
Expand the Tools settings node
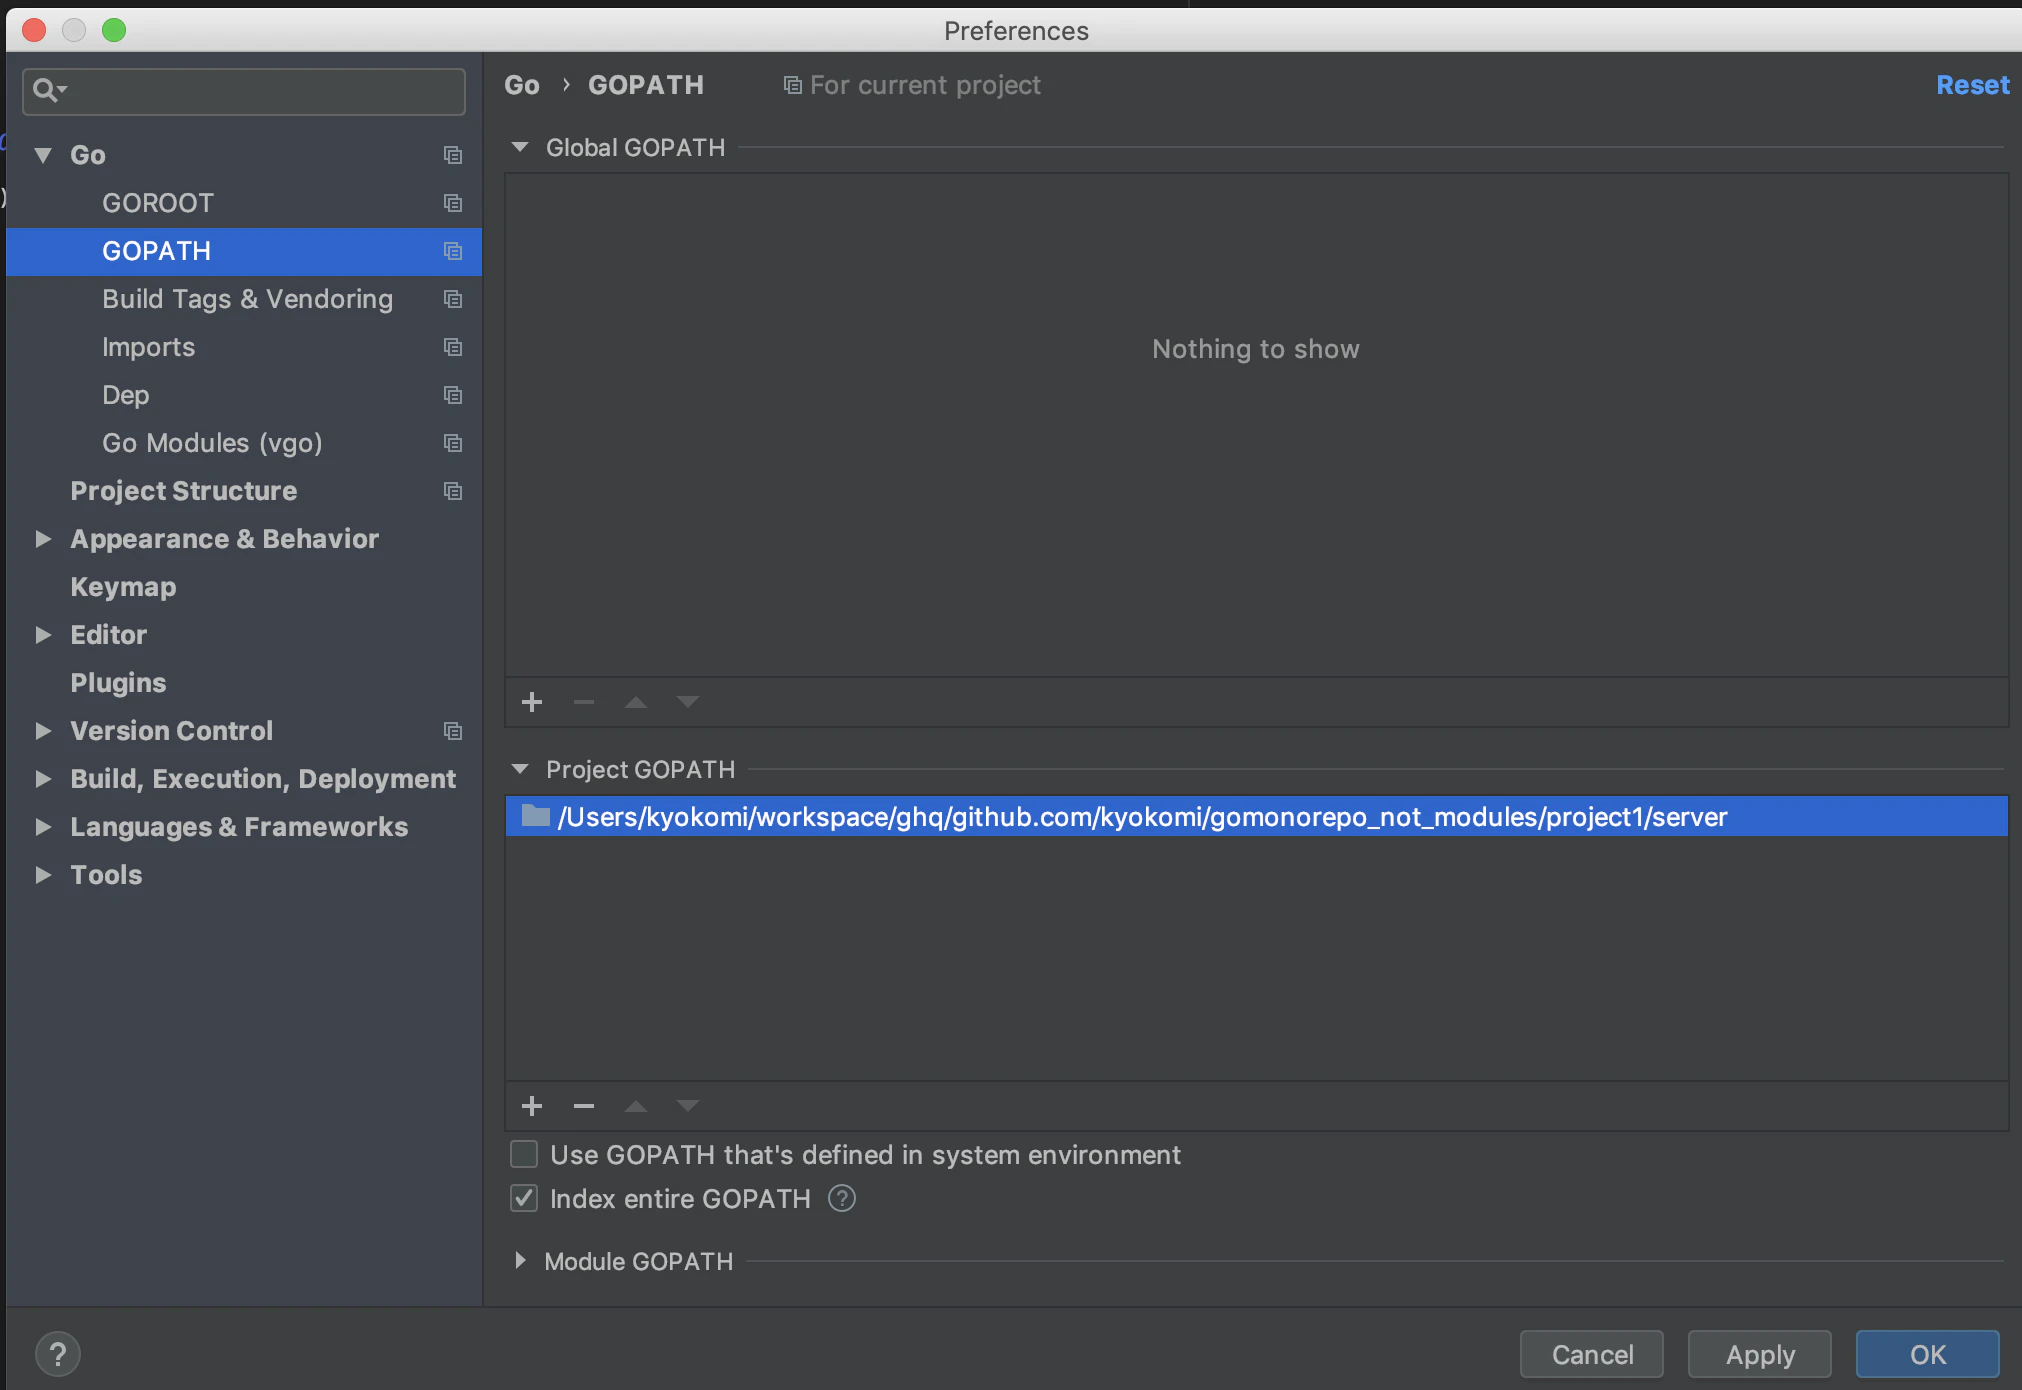point(43,875)
